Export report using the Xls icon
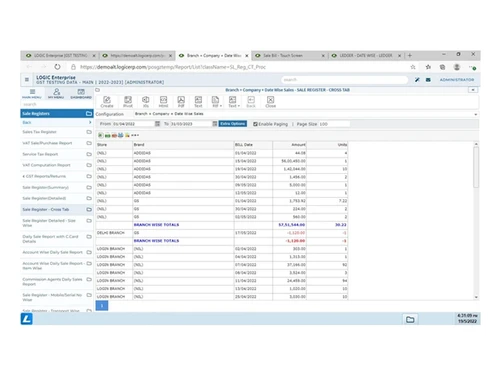Screen dimensions: 500x375 coord(146,102)
